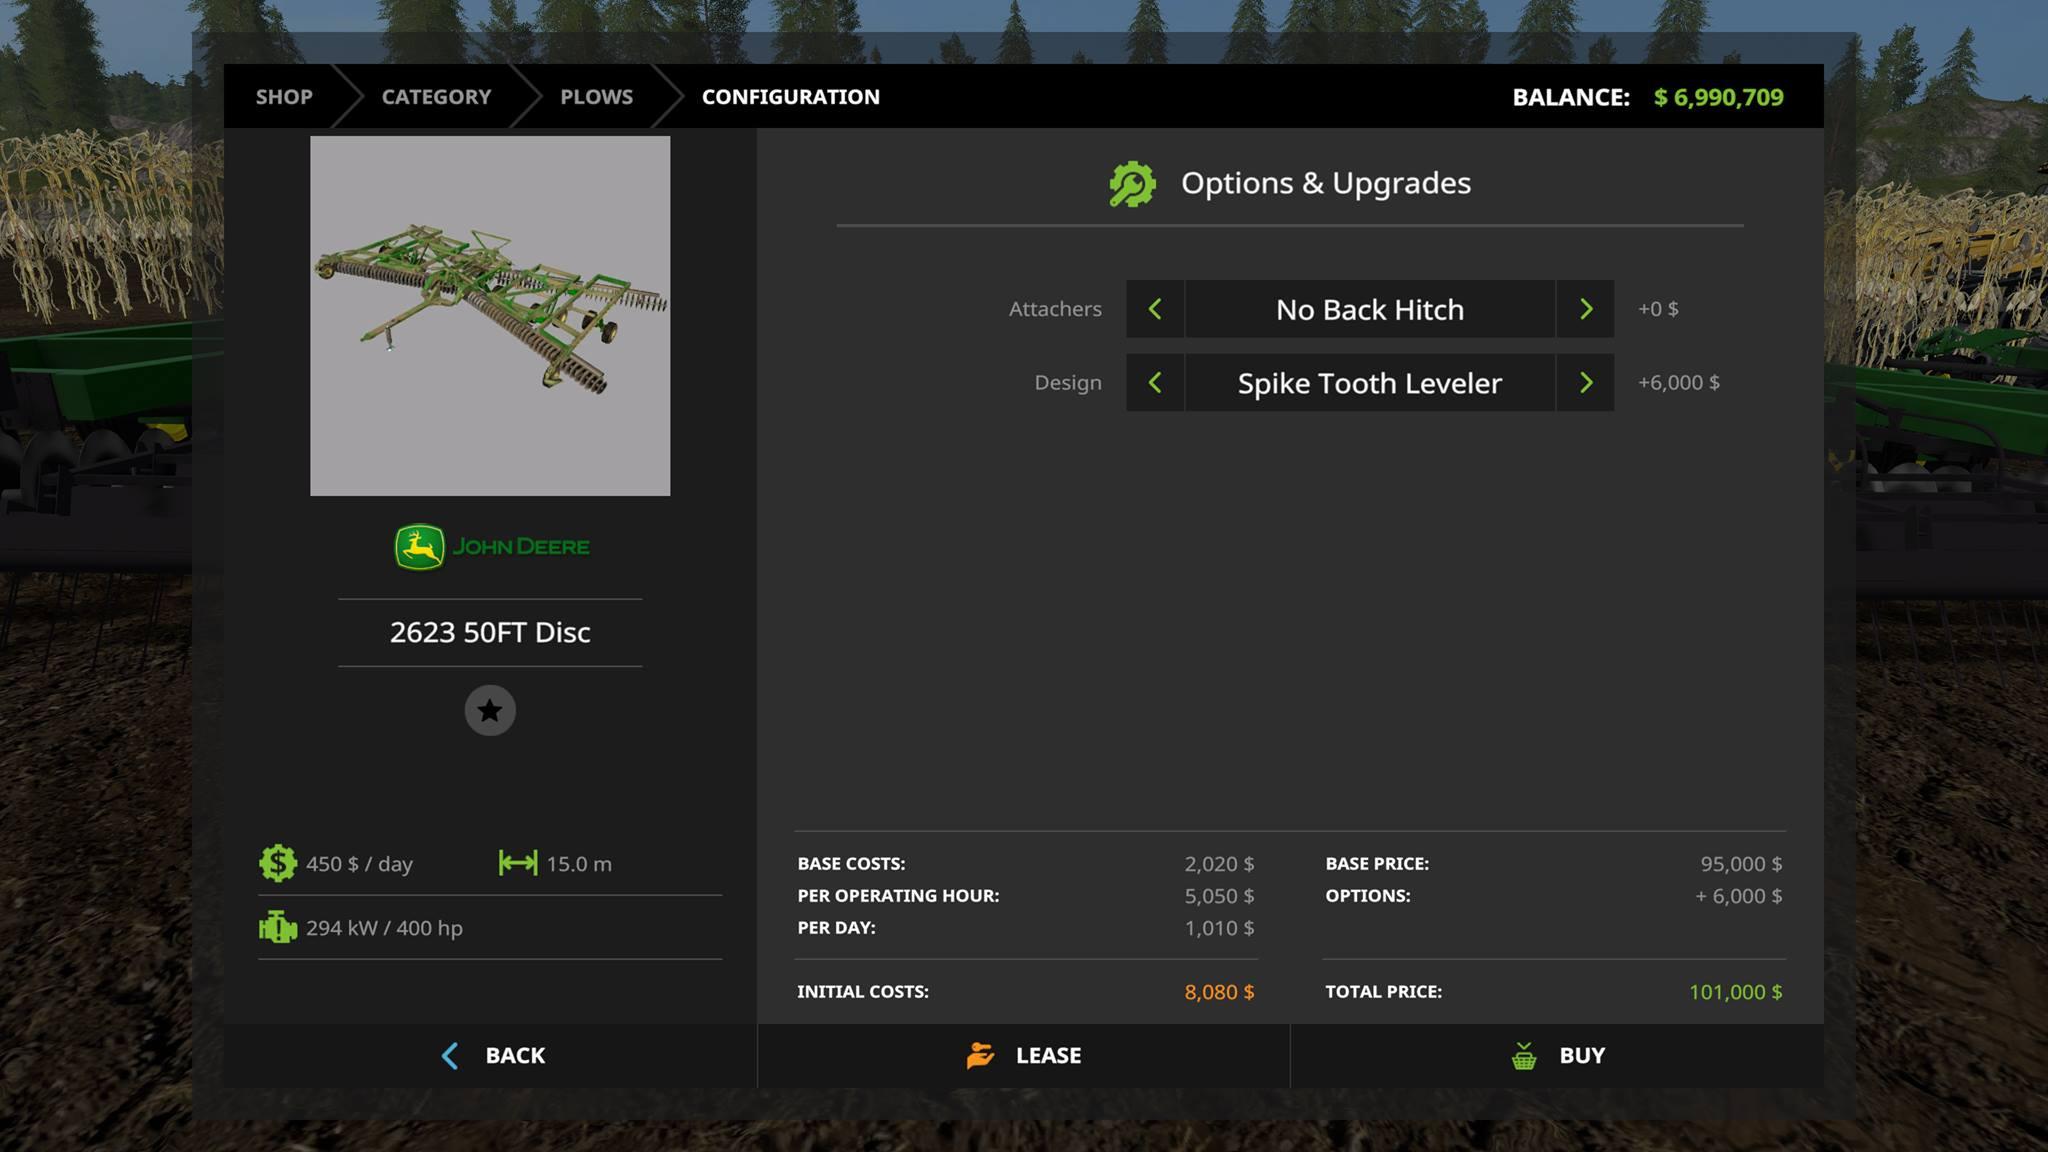Go to SHOP breadcrumb tab
This screenshot has height=1152, width=2048.
[284, 97]
